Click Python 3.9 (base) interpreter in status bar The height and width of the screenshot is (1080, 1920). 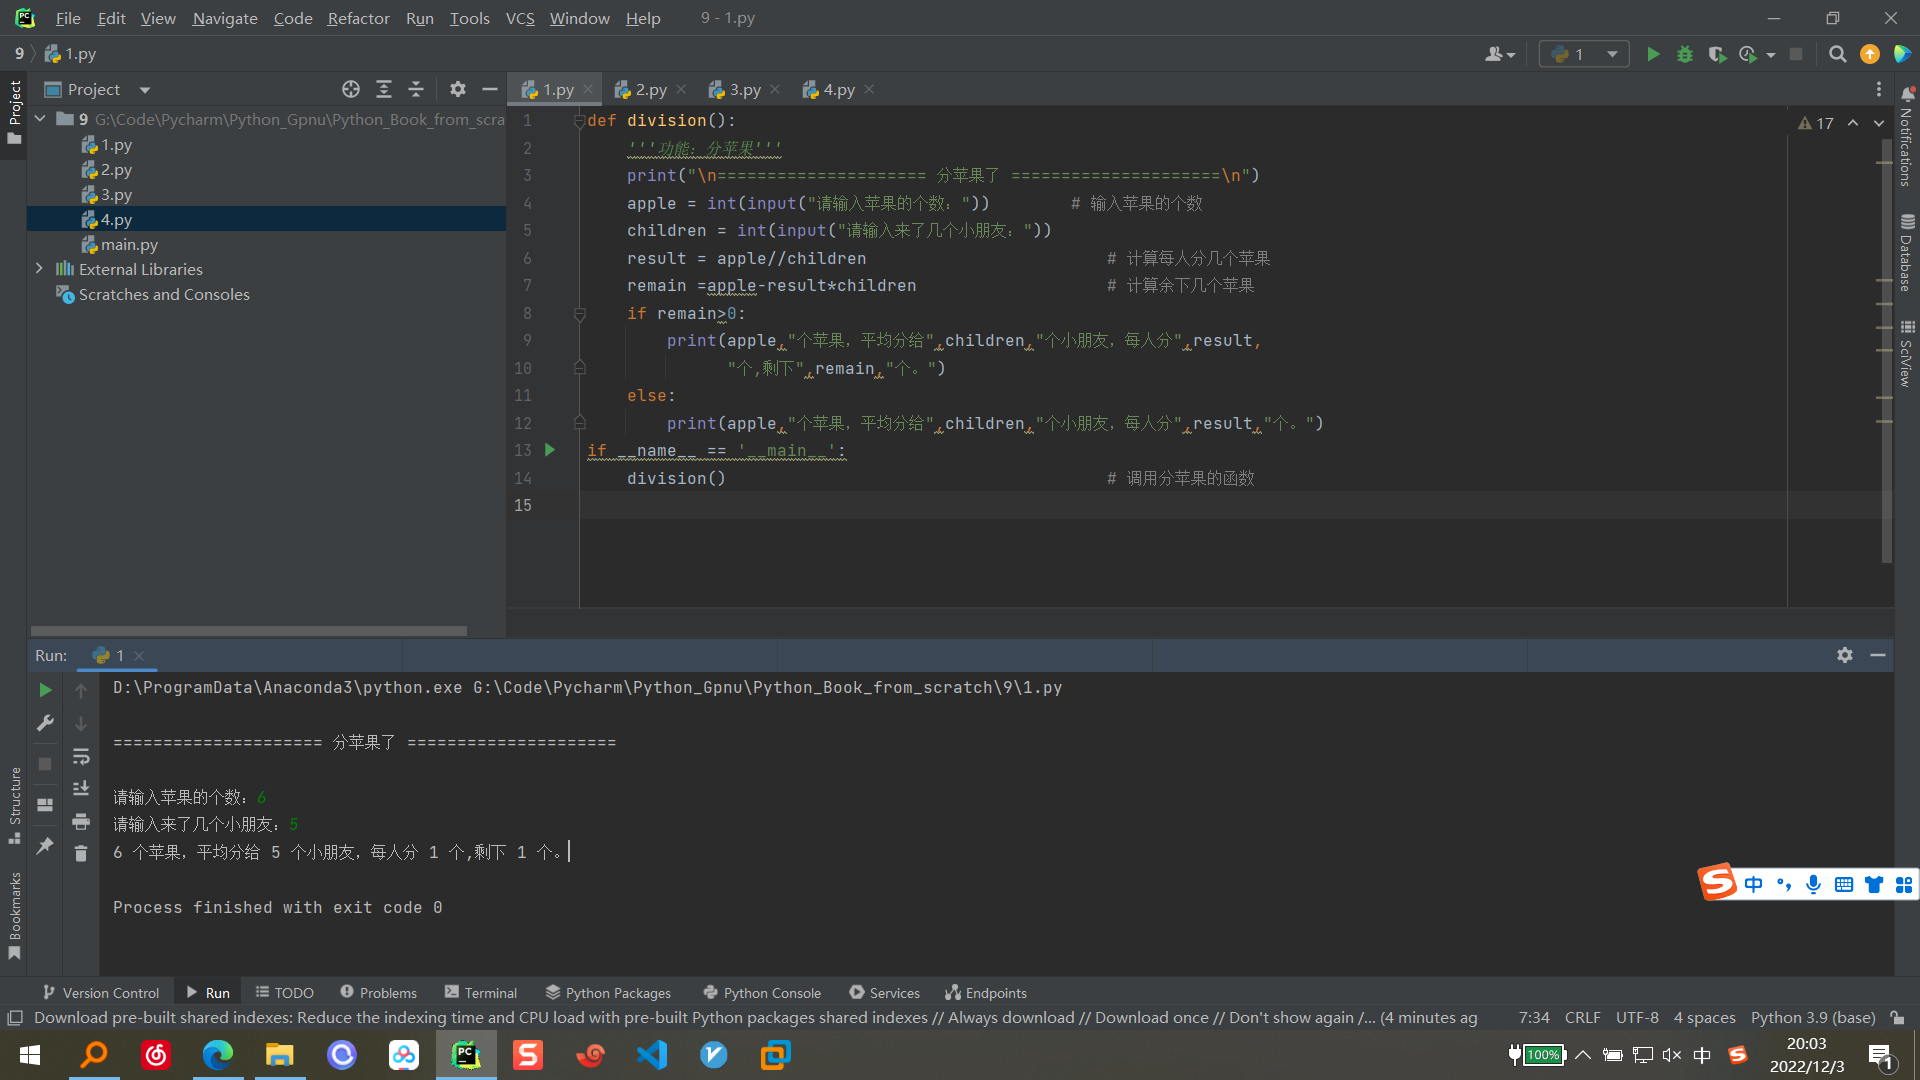click(x=1812, y=1018)
